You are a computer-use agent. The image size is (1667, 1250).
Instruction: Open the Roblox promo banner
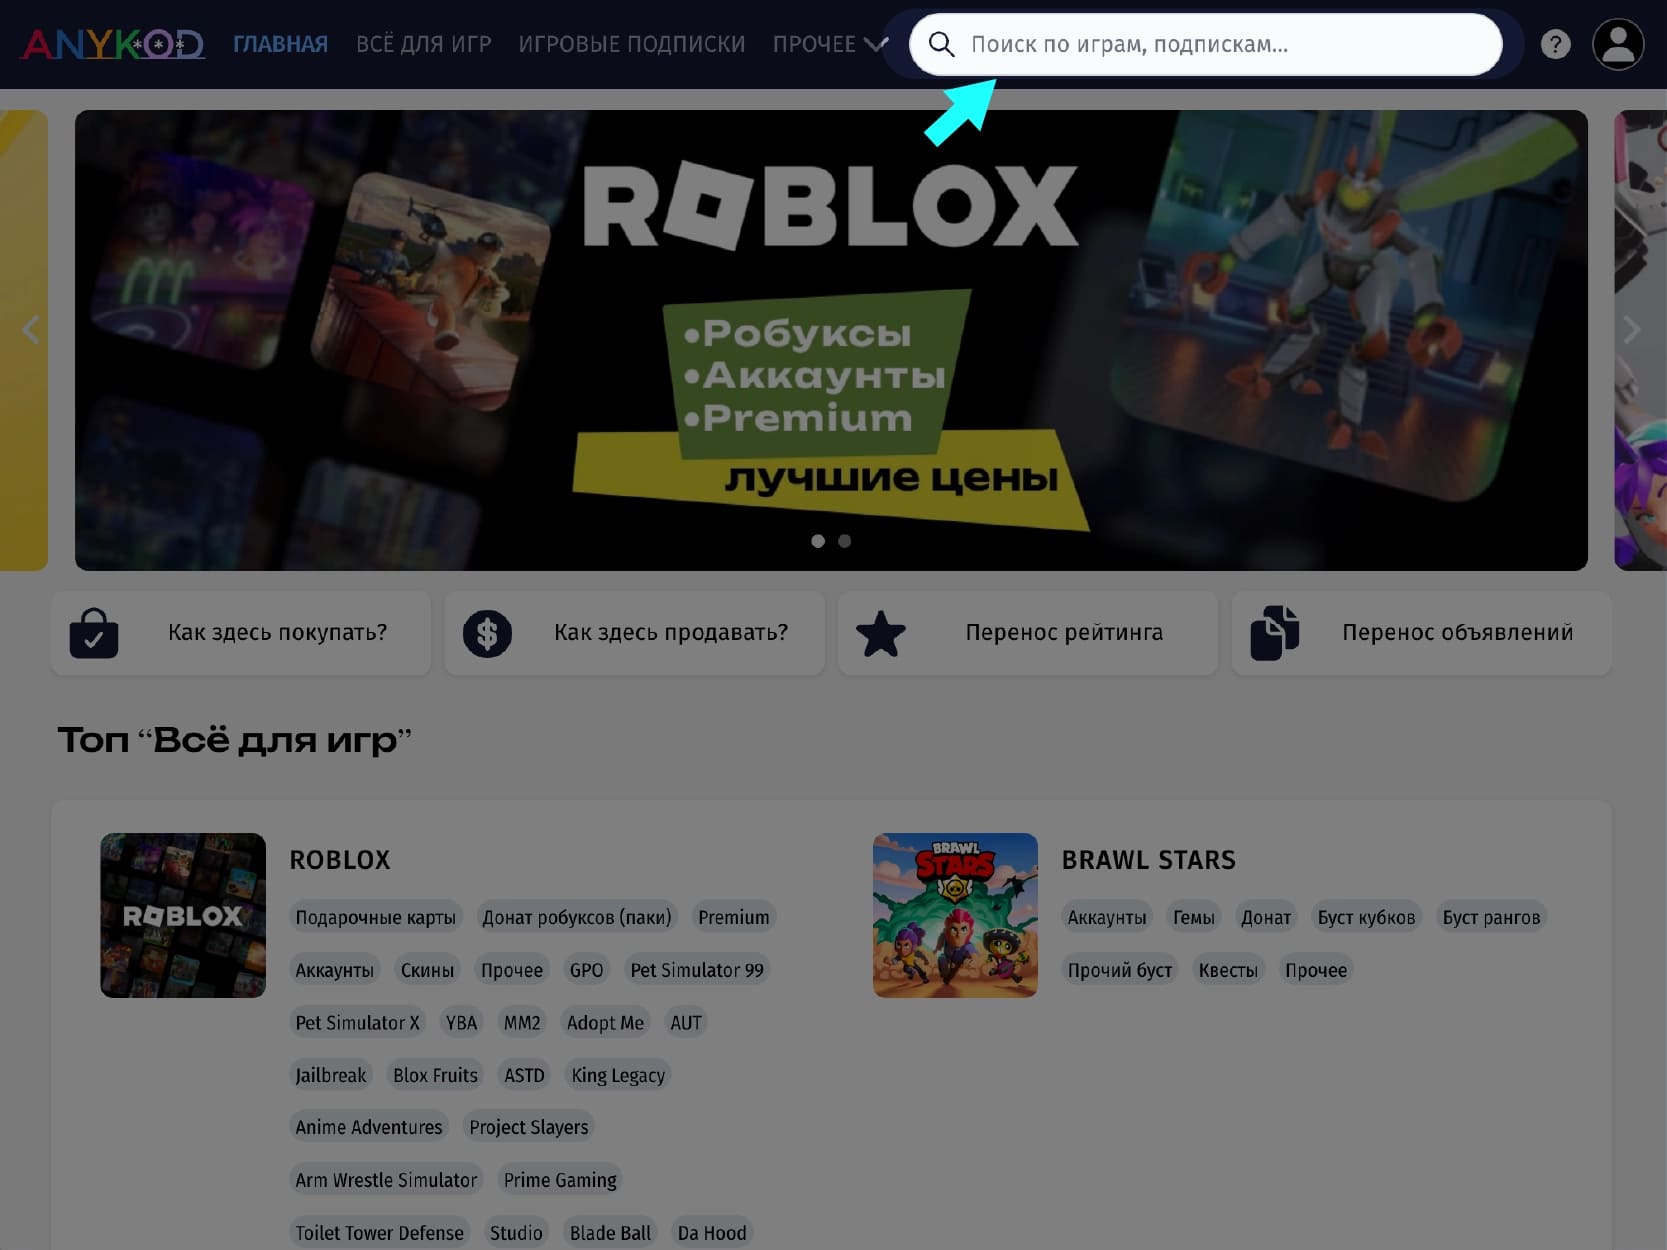(x=831, y=340)
